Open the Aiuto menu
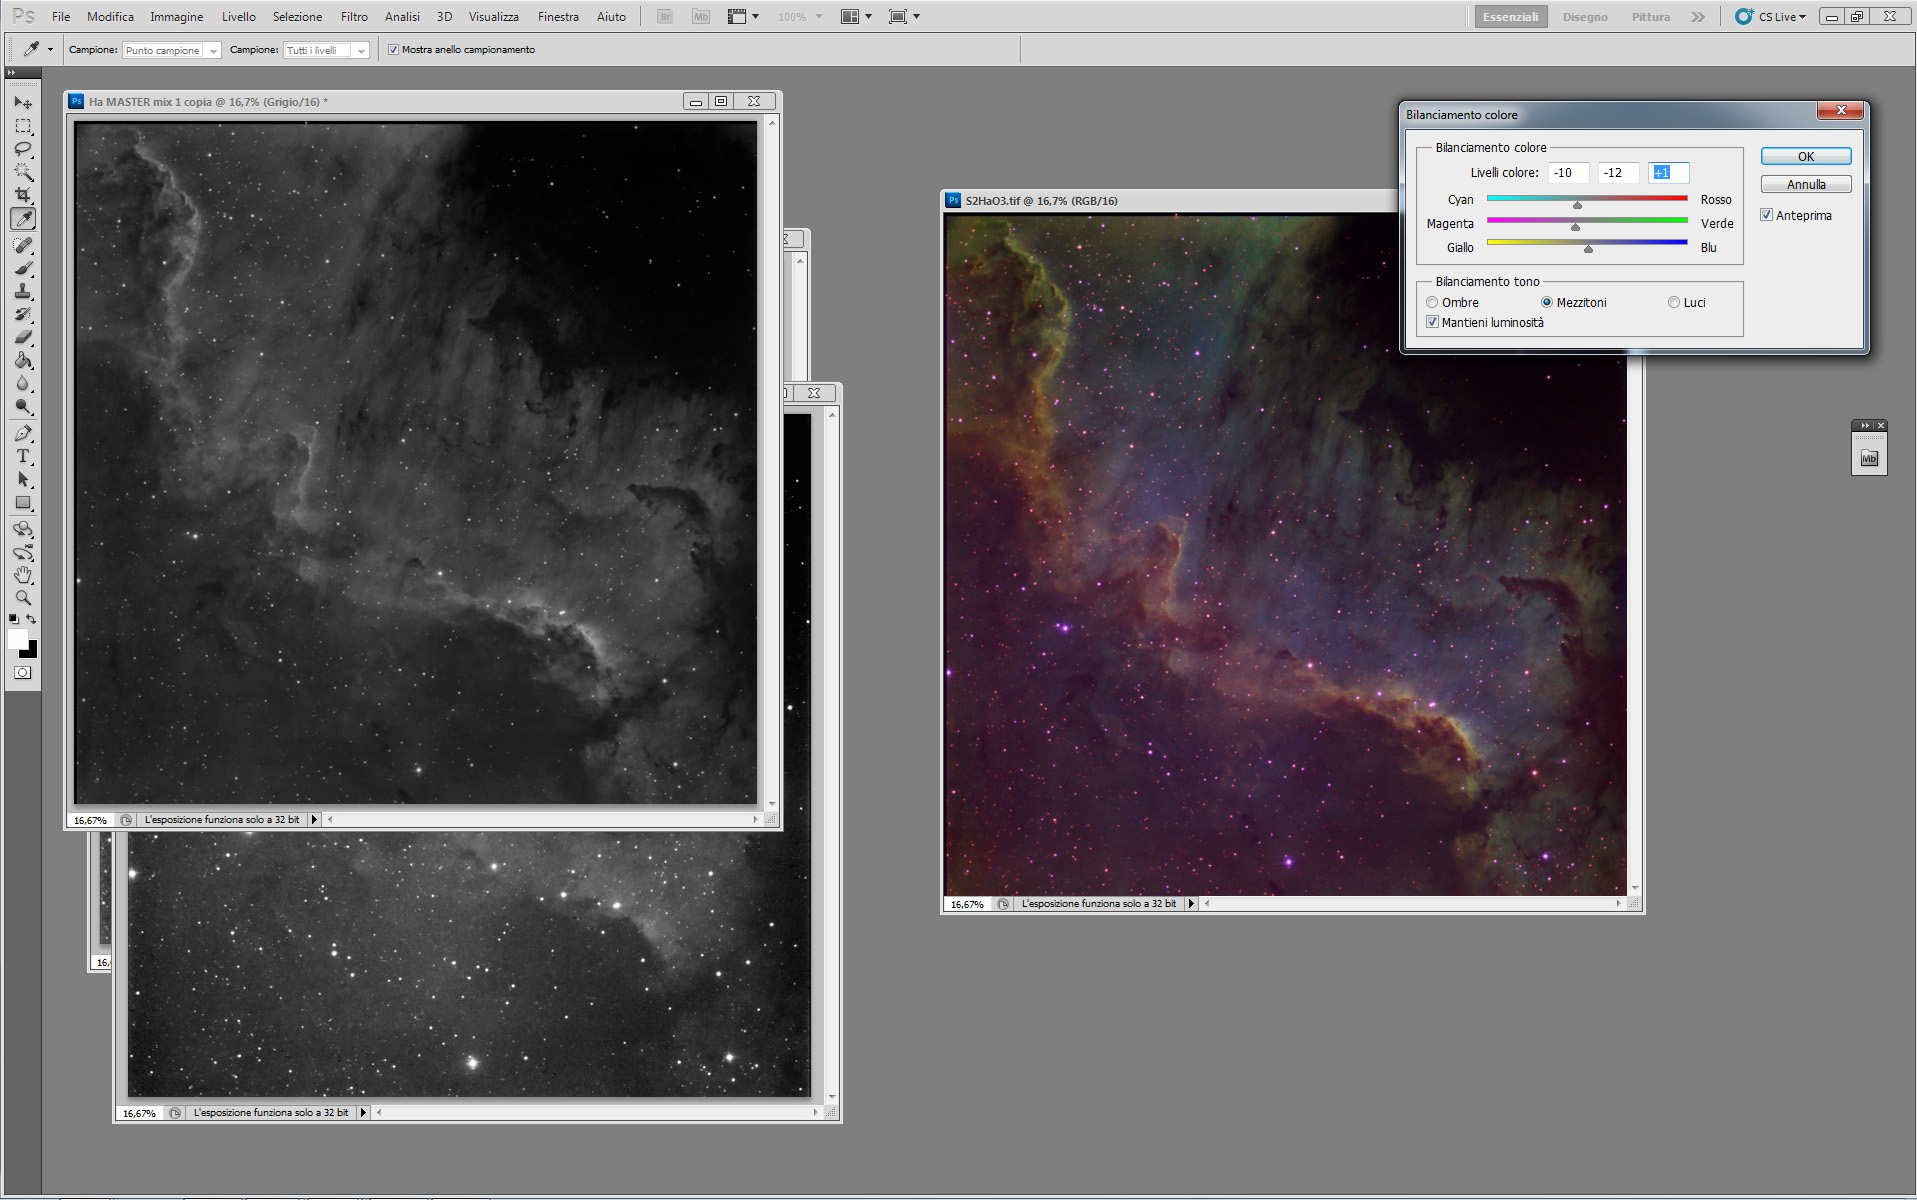This screenshot has width=1917, height=1200. coord(611,17)
